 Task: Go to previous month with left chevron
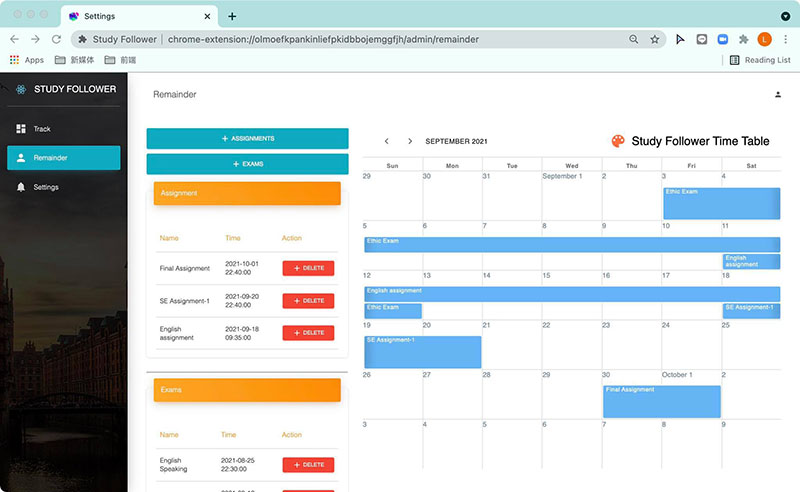tap(387, 141)
